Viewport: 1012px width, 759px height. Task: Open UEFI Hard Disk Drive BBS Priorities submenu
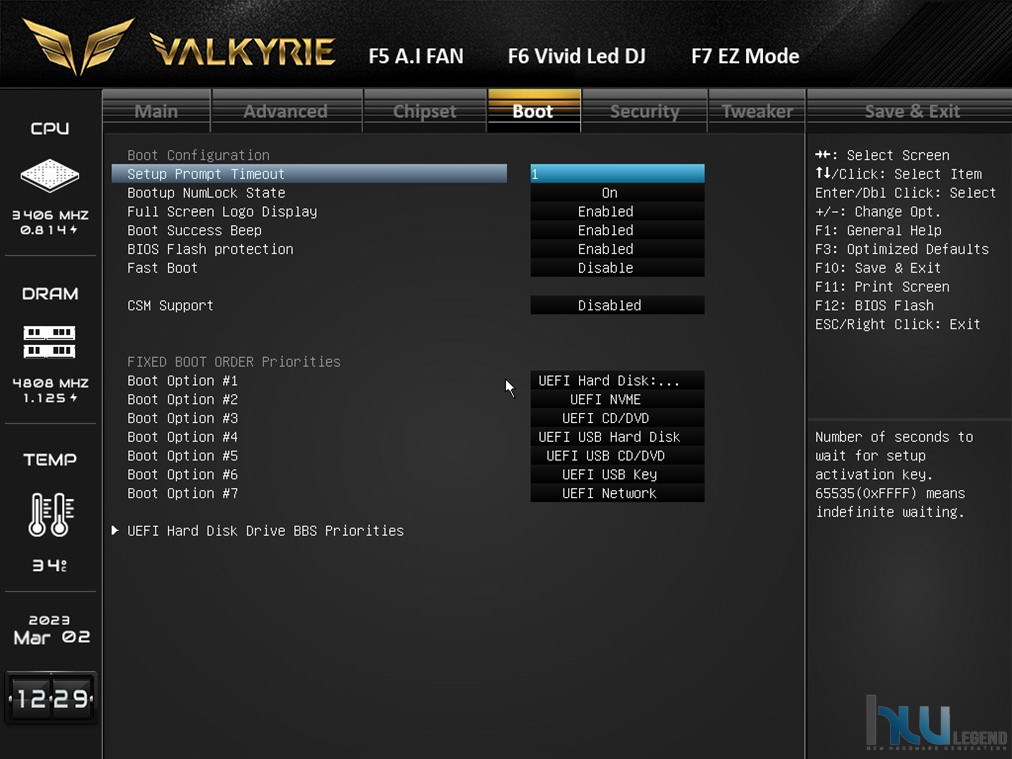[265, 531]
